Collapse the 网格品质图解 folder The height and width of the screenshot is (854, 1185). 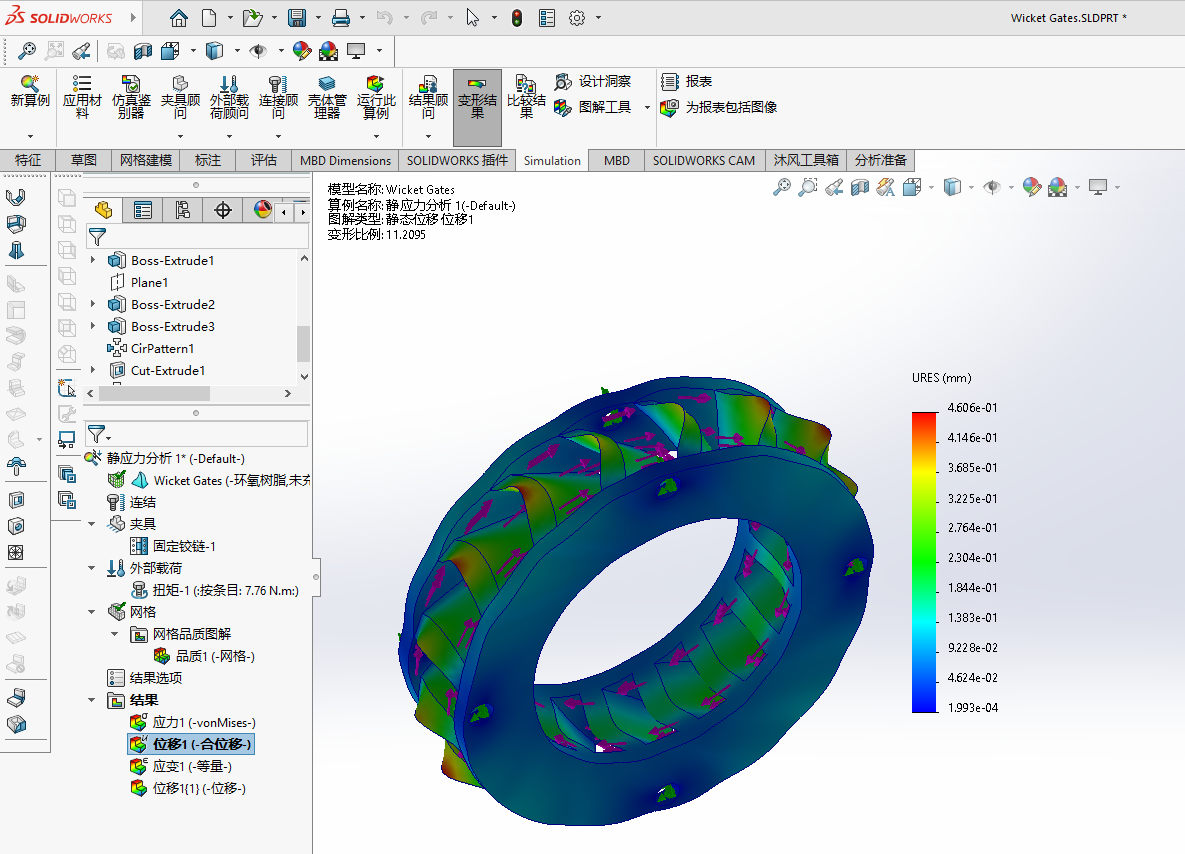click(114, 633)
